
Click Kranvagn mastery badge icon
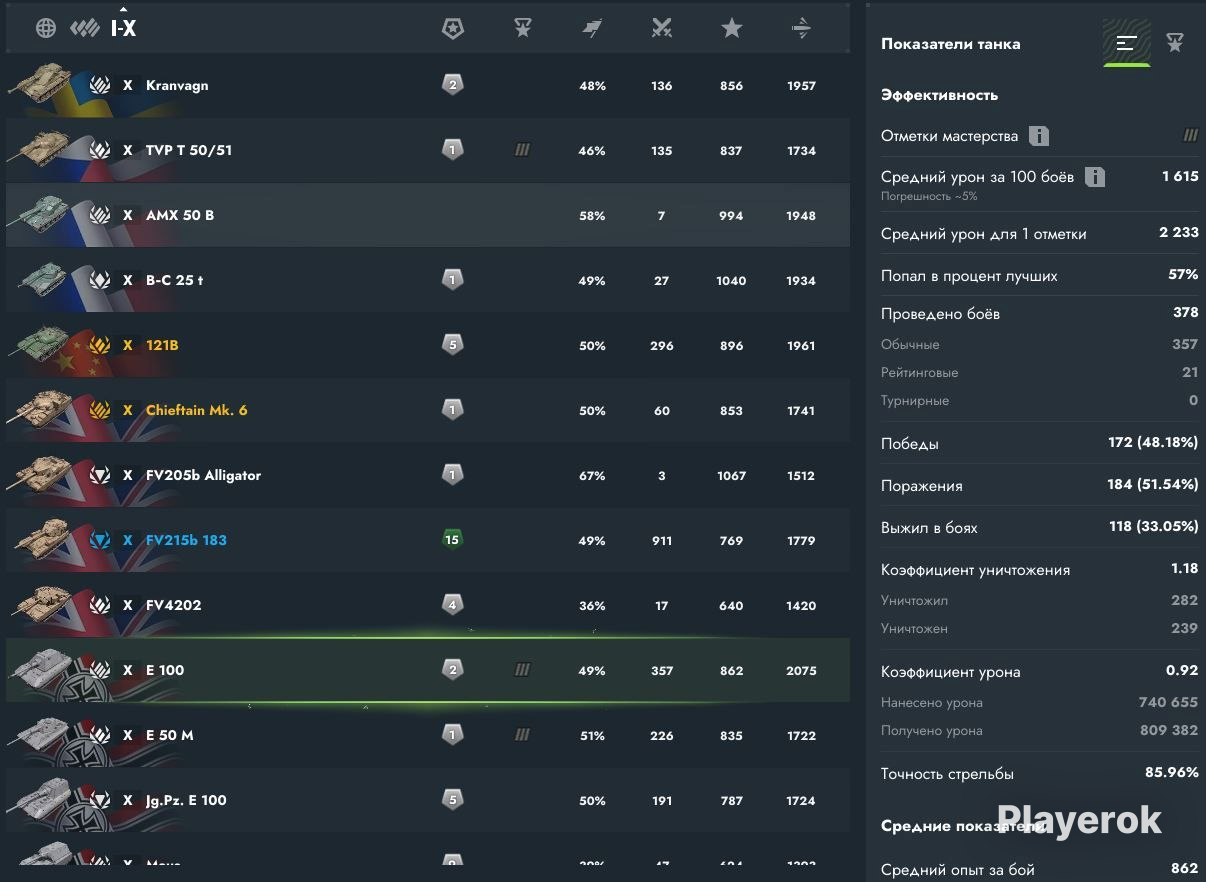click(452, 85)
